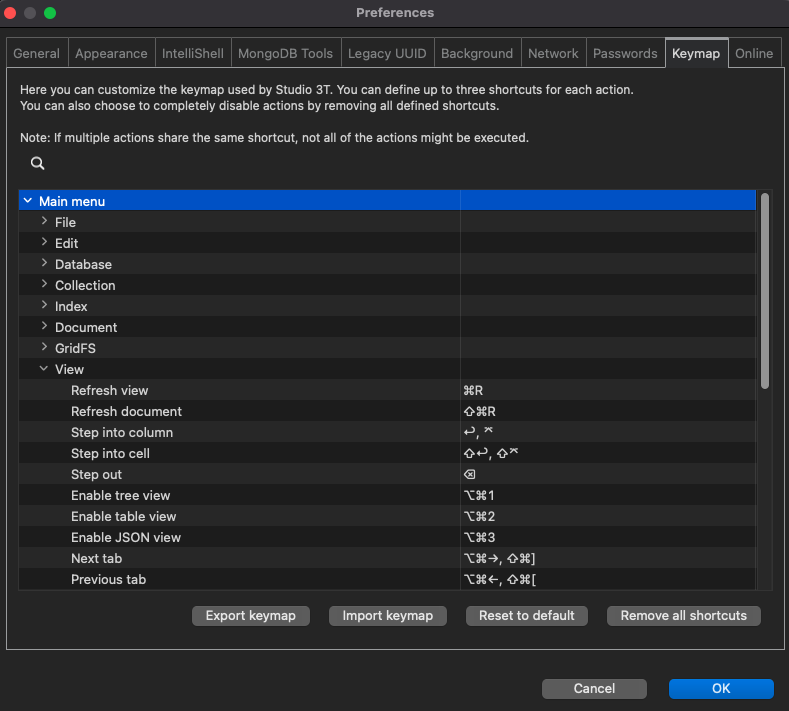Select the File row label

click(65, 222)
